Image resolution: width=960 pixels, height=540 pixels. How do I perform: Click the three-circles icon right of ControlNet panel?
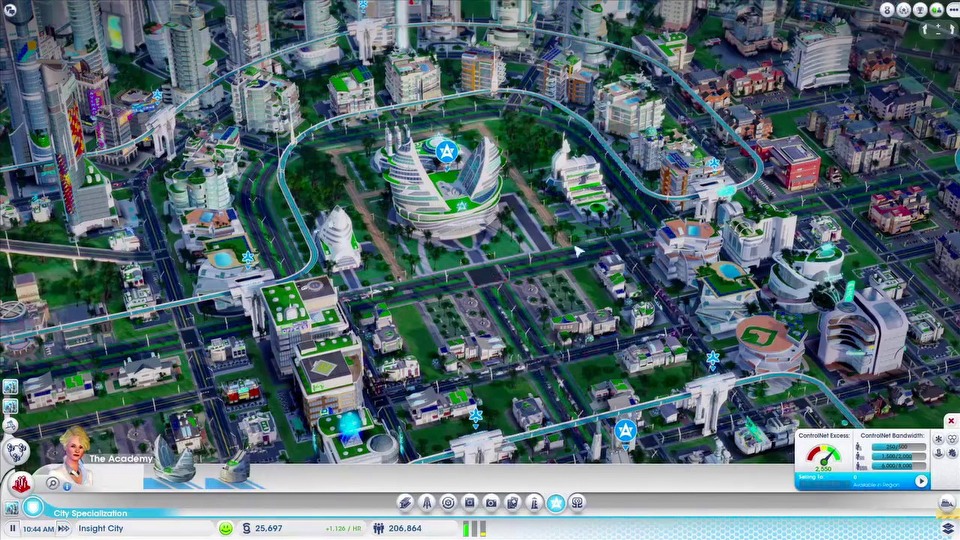(952, 440)
